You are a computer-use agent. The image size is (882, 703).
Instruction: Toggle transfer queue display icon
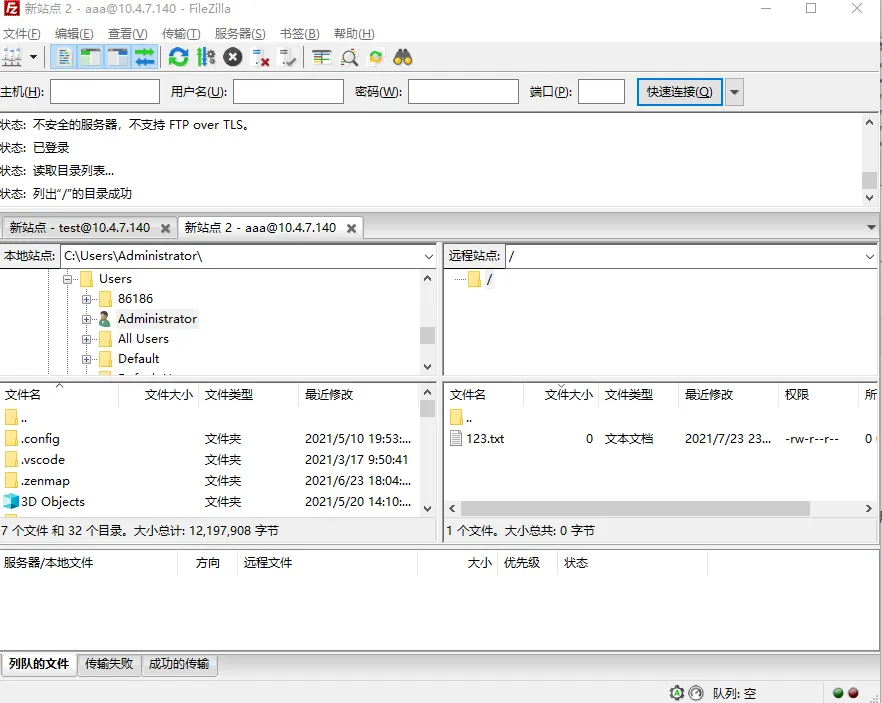(145, 57)
